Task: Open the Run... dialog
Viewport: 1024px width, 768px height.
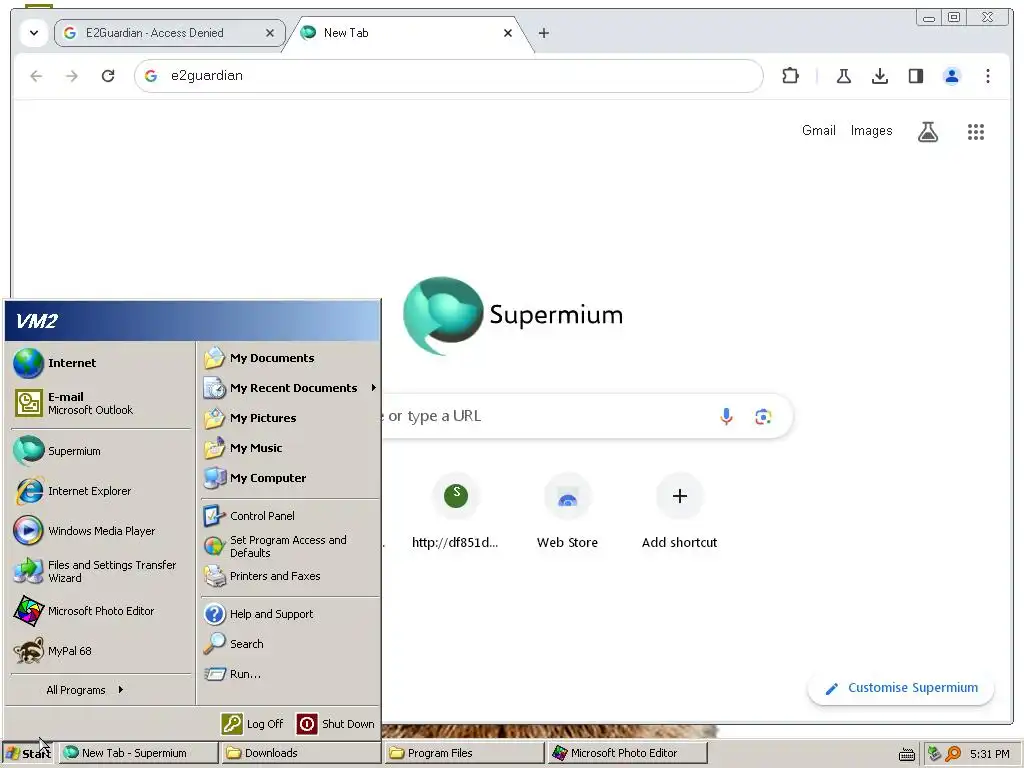Action: (290, 674)
